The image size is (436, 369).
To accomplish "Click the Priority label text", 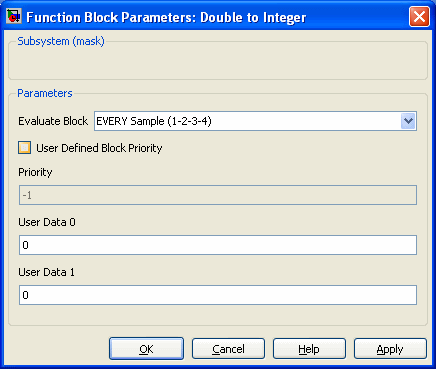I will (35, 172).
